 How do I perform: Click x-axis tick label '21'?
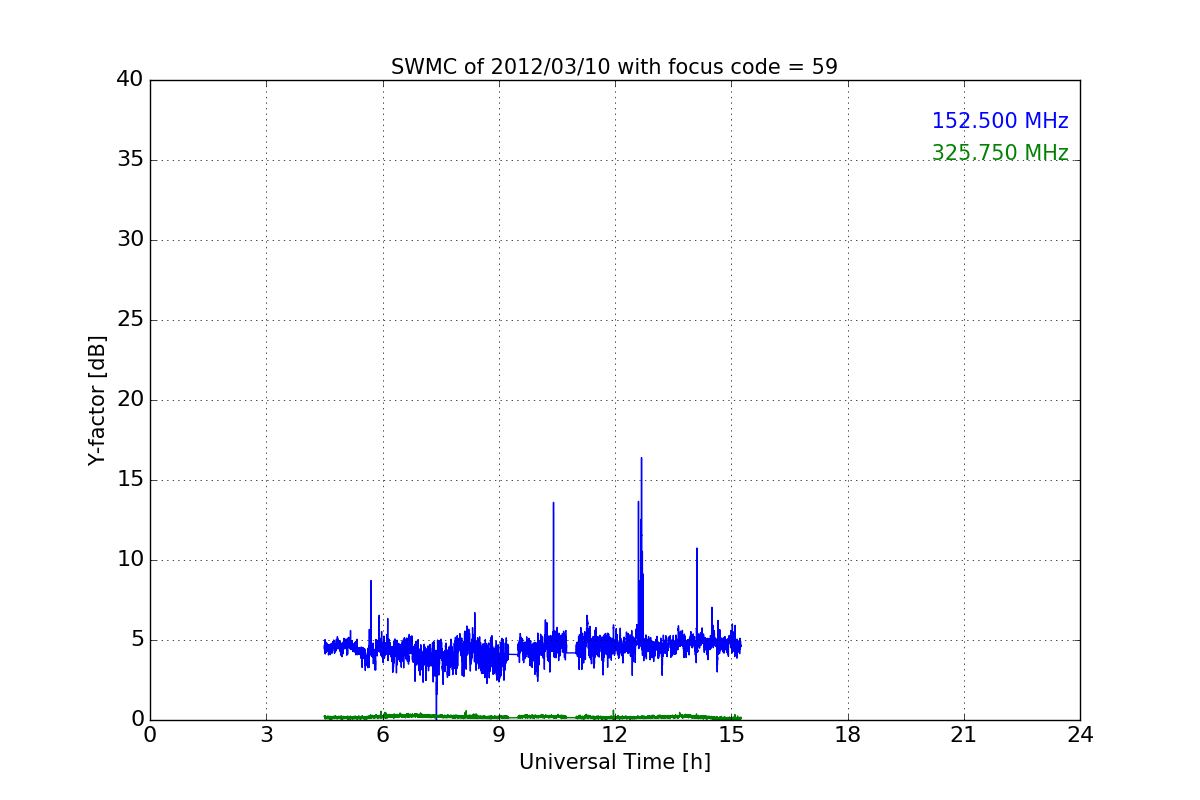[964, 735]
